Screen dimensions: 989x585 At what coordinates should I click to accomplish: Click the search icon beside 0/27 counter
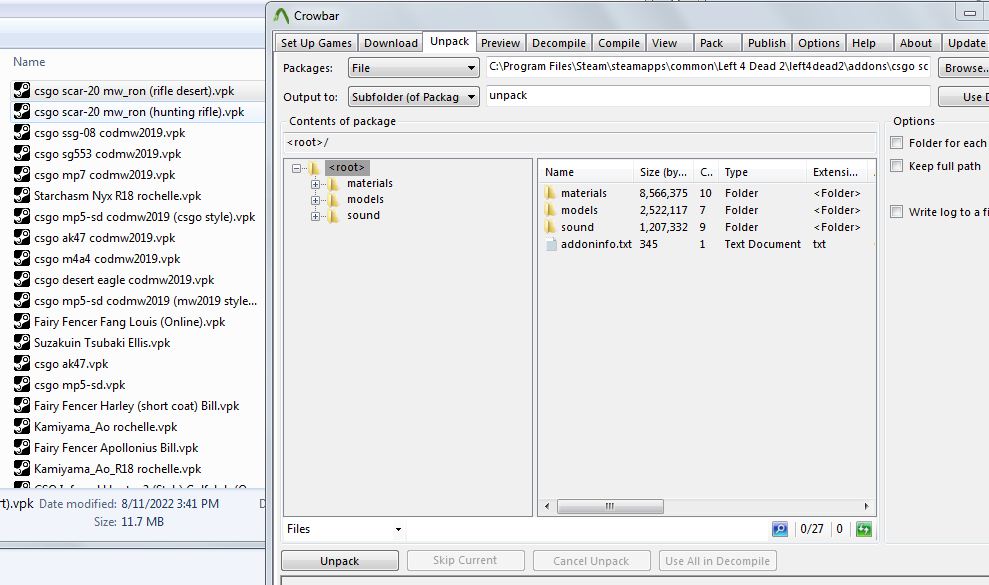click(x=780, y=529)
